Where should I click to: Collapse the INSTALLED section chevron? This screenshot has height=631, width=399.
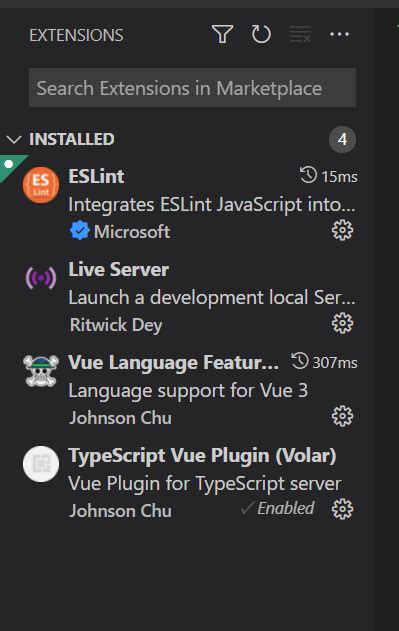click(14, 140)
